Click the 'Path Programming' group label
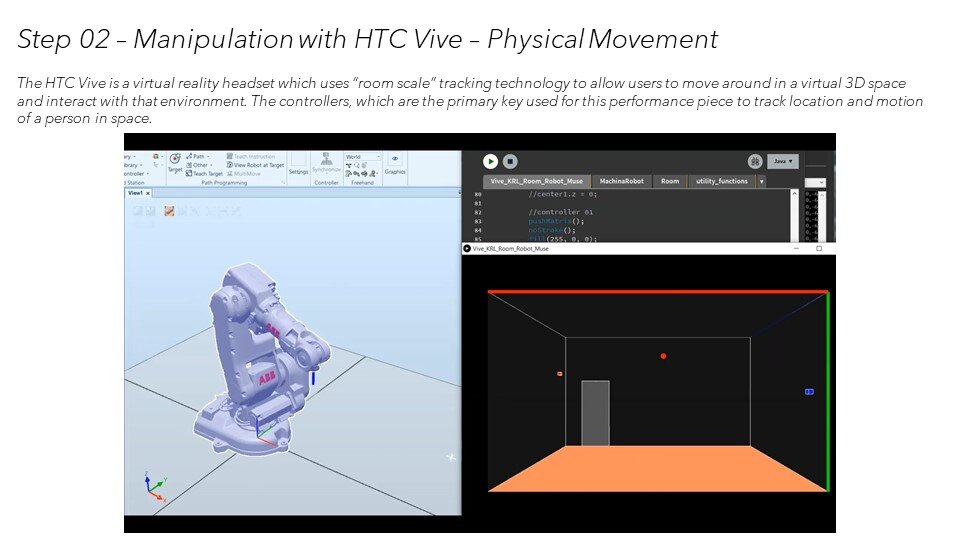This screenshot has height=540, width=960. (224, 182)
